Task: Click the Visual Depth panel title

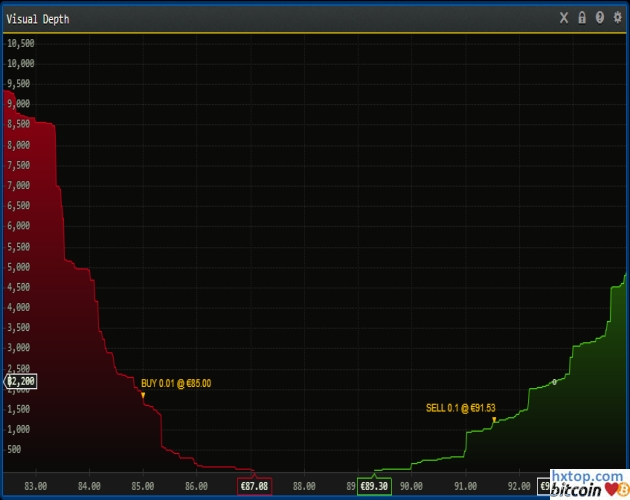Action: click(39, 18)
